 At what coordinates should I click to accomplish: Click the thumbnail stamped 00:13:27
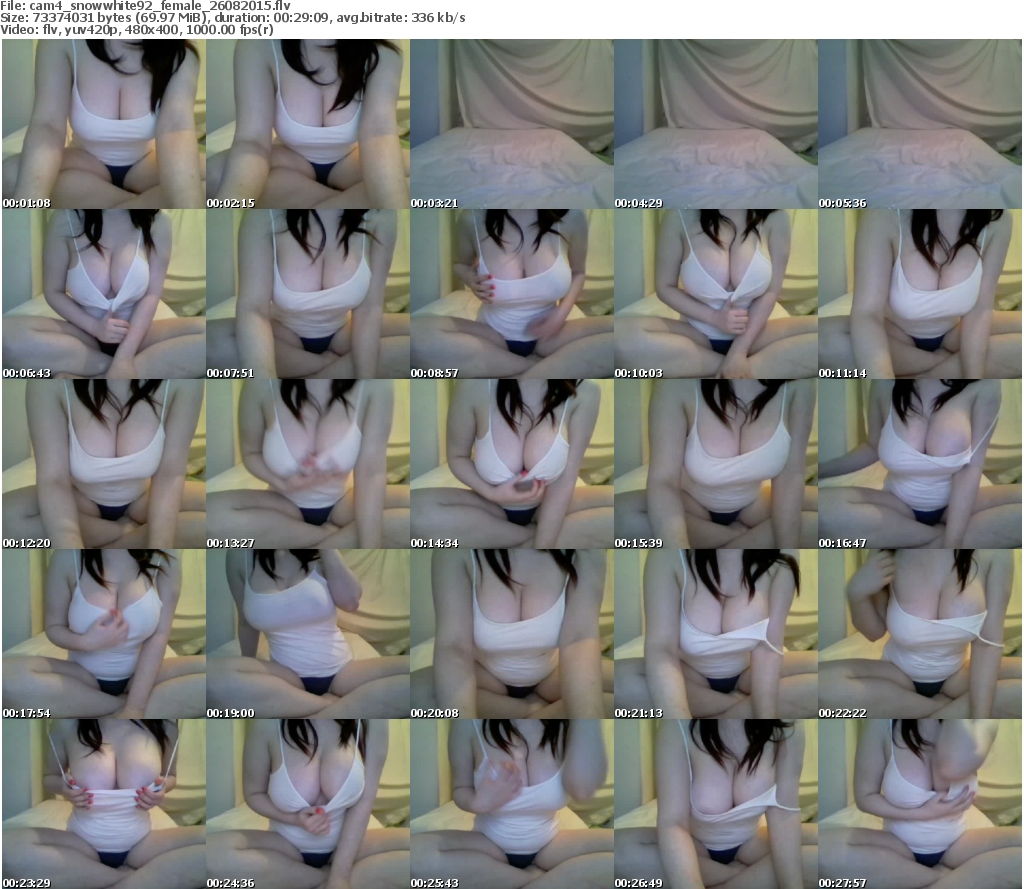point(308,464)
